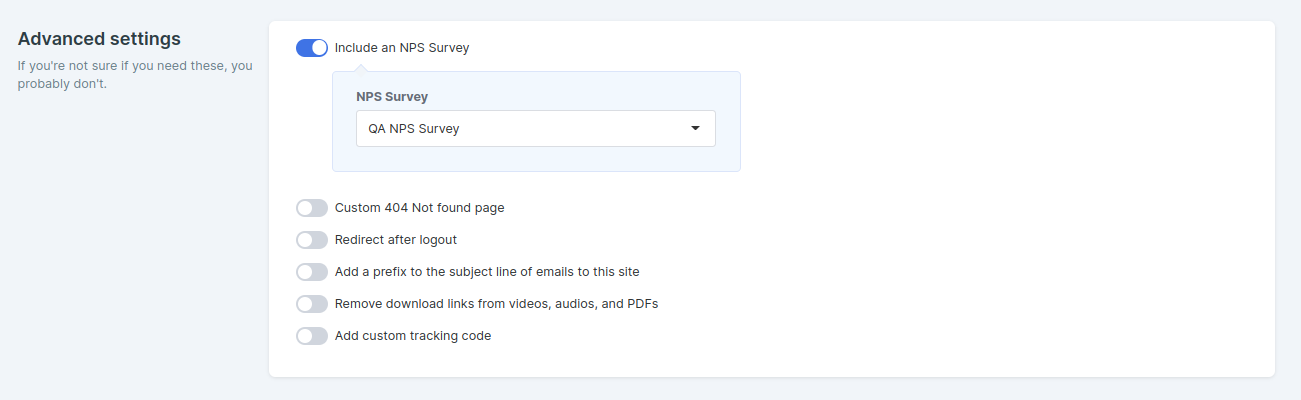Open the NPS Survey combo box
Viewport: 1301px width, 400px height.
click(x=536, y=128)
